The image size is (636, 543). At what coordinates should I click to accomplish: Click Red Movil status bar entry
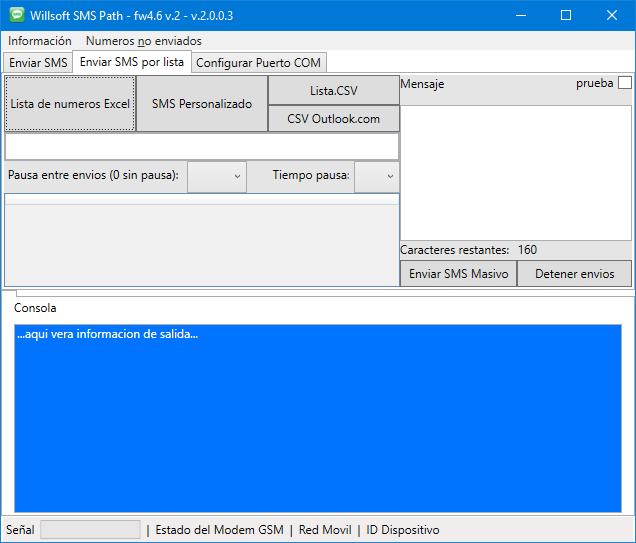point(325,530)
